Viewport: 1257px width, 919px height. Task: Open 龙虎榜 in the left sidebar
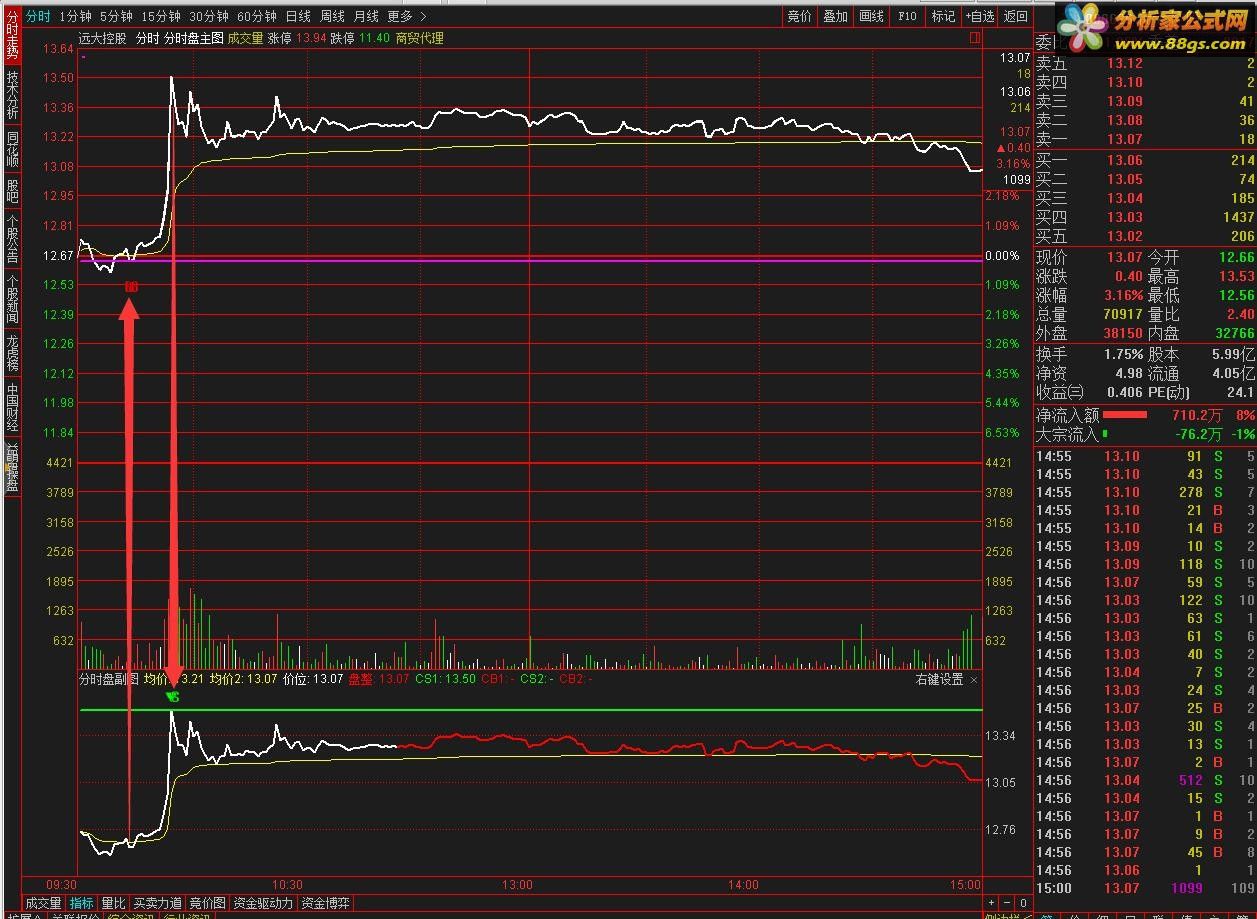(x=12, y=352)
